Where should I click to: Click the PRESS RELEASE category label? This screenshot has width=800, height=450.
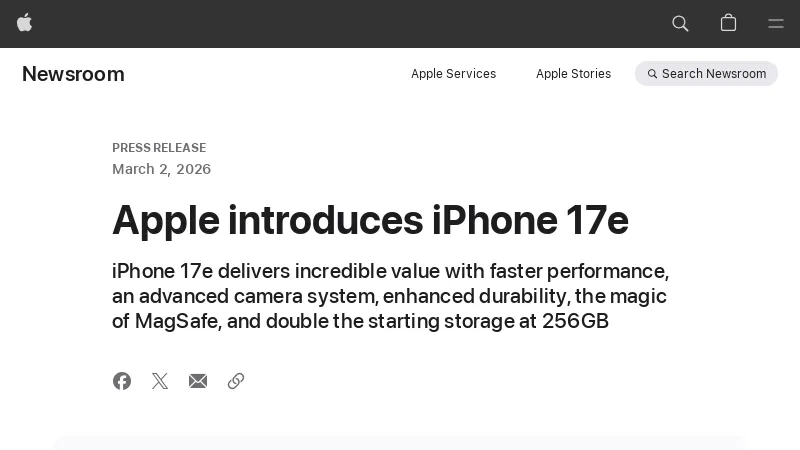click(159, 148)
